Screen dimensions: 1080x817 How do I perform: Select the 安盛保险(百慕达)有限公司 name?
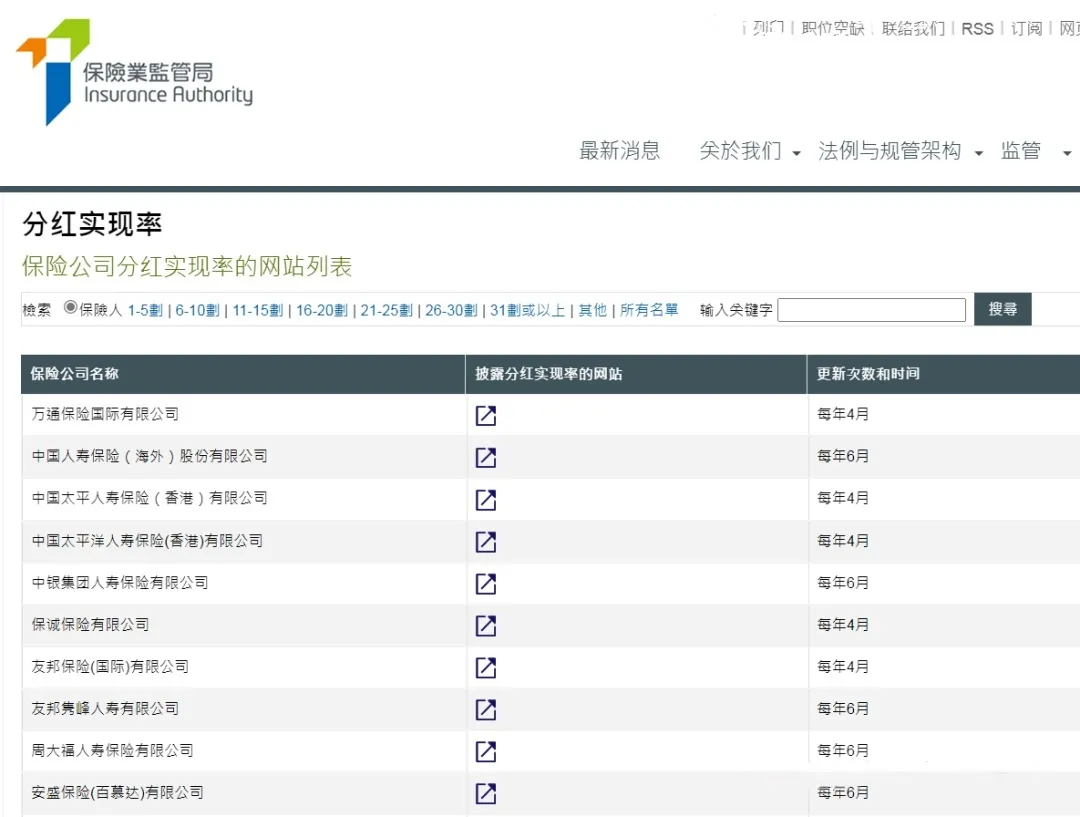117,793
